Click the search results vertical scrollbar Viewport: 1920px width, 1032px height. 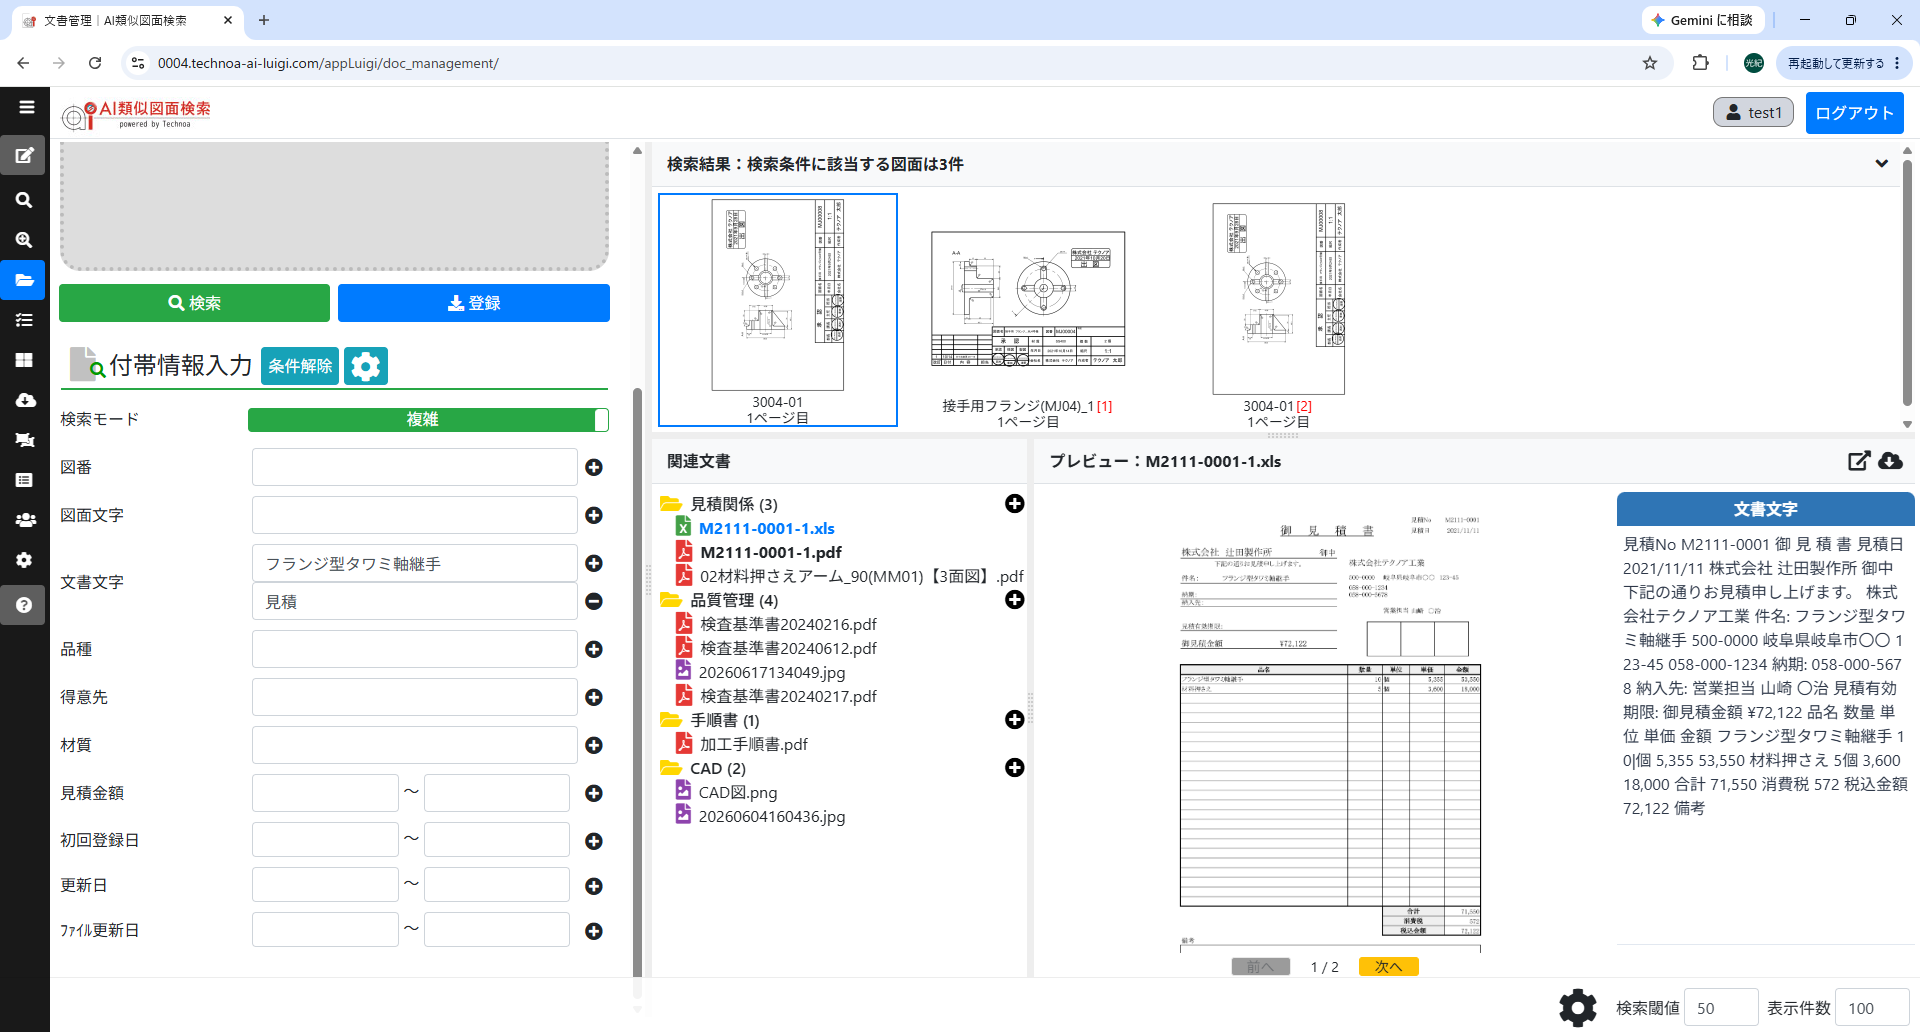(1907, 285)
